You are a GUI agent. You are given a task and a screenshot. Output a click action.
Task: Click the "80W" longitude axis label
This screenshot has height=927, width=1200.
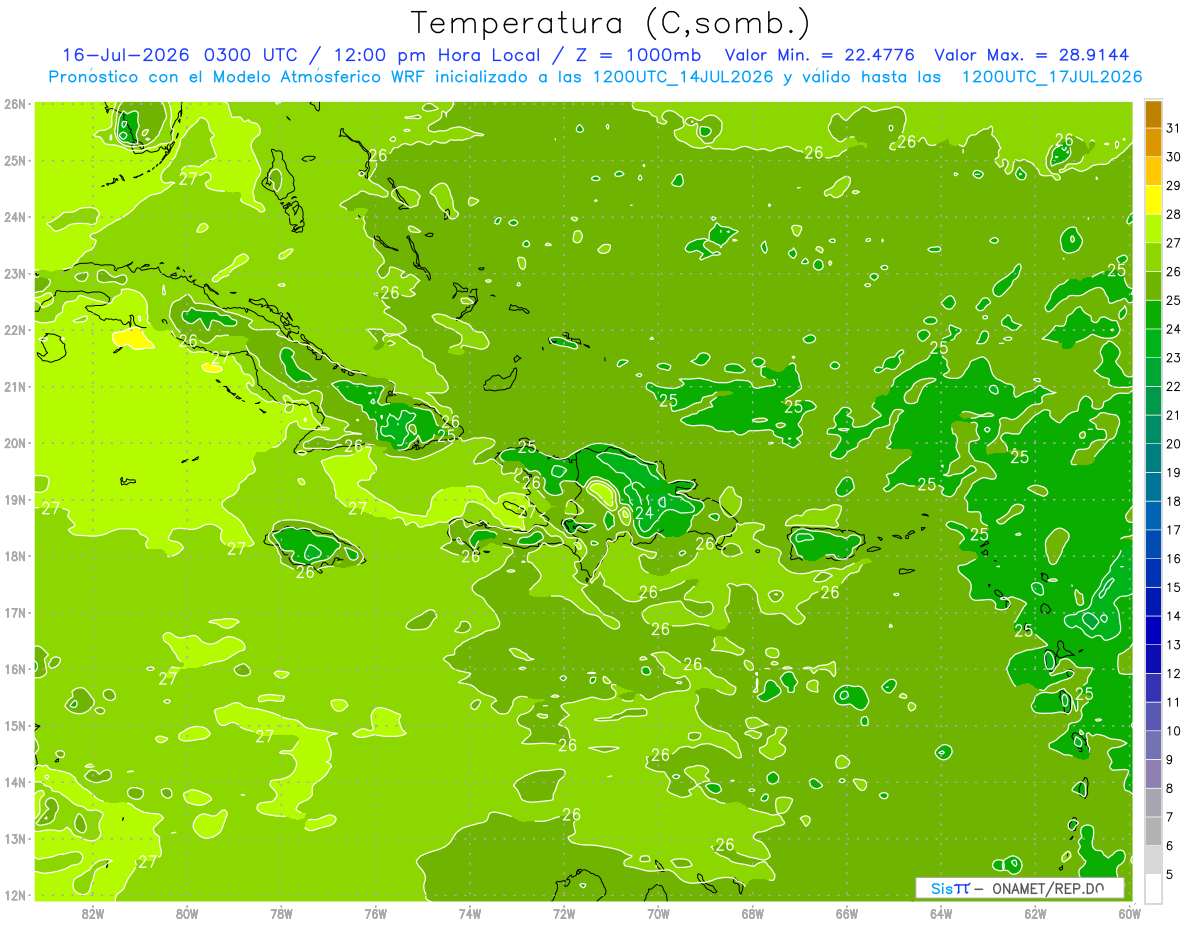tap(187, 913)
